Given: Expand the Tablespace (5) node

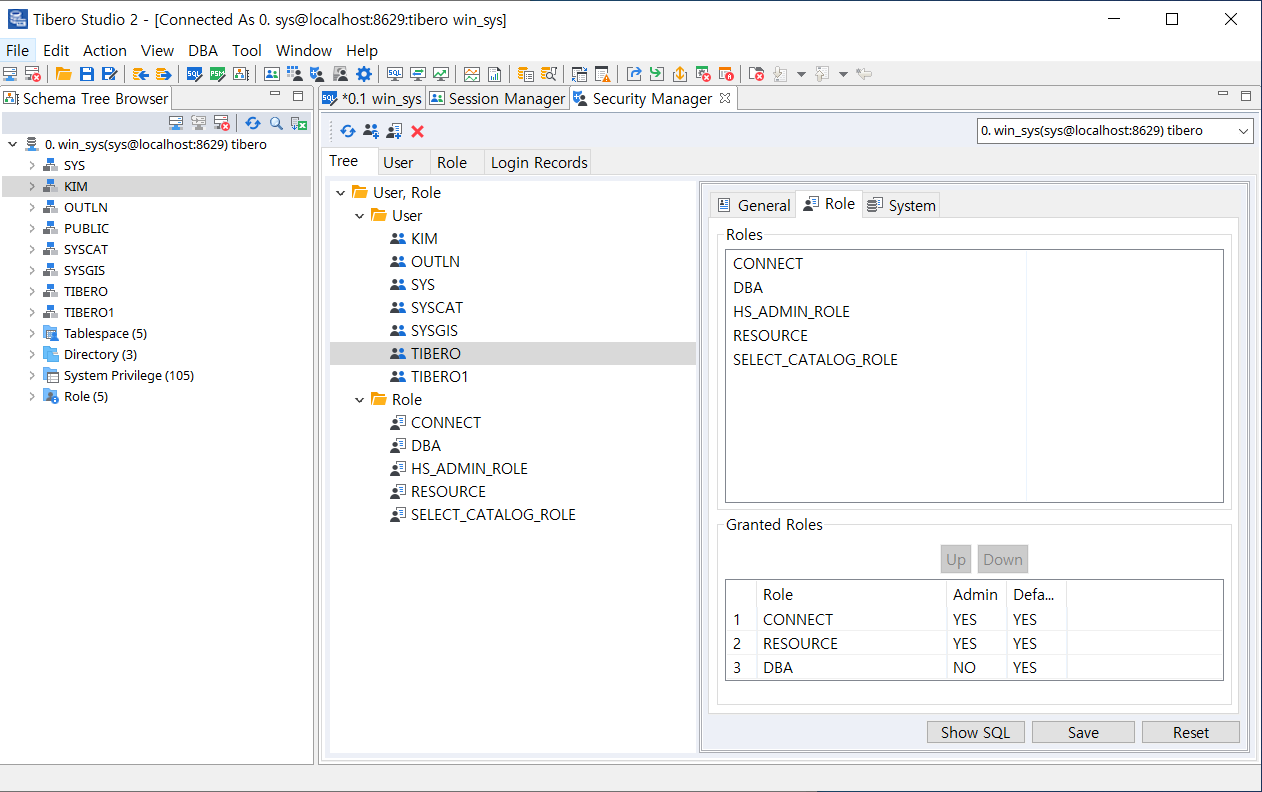Looking at the screenshot, I should 32,333.
